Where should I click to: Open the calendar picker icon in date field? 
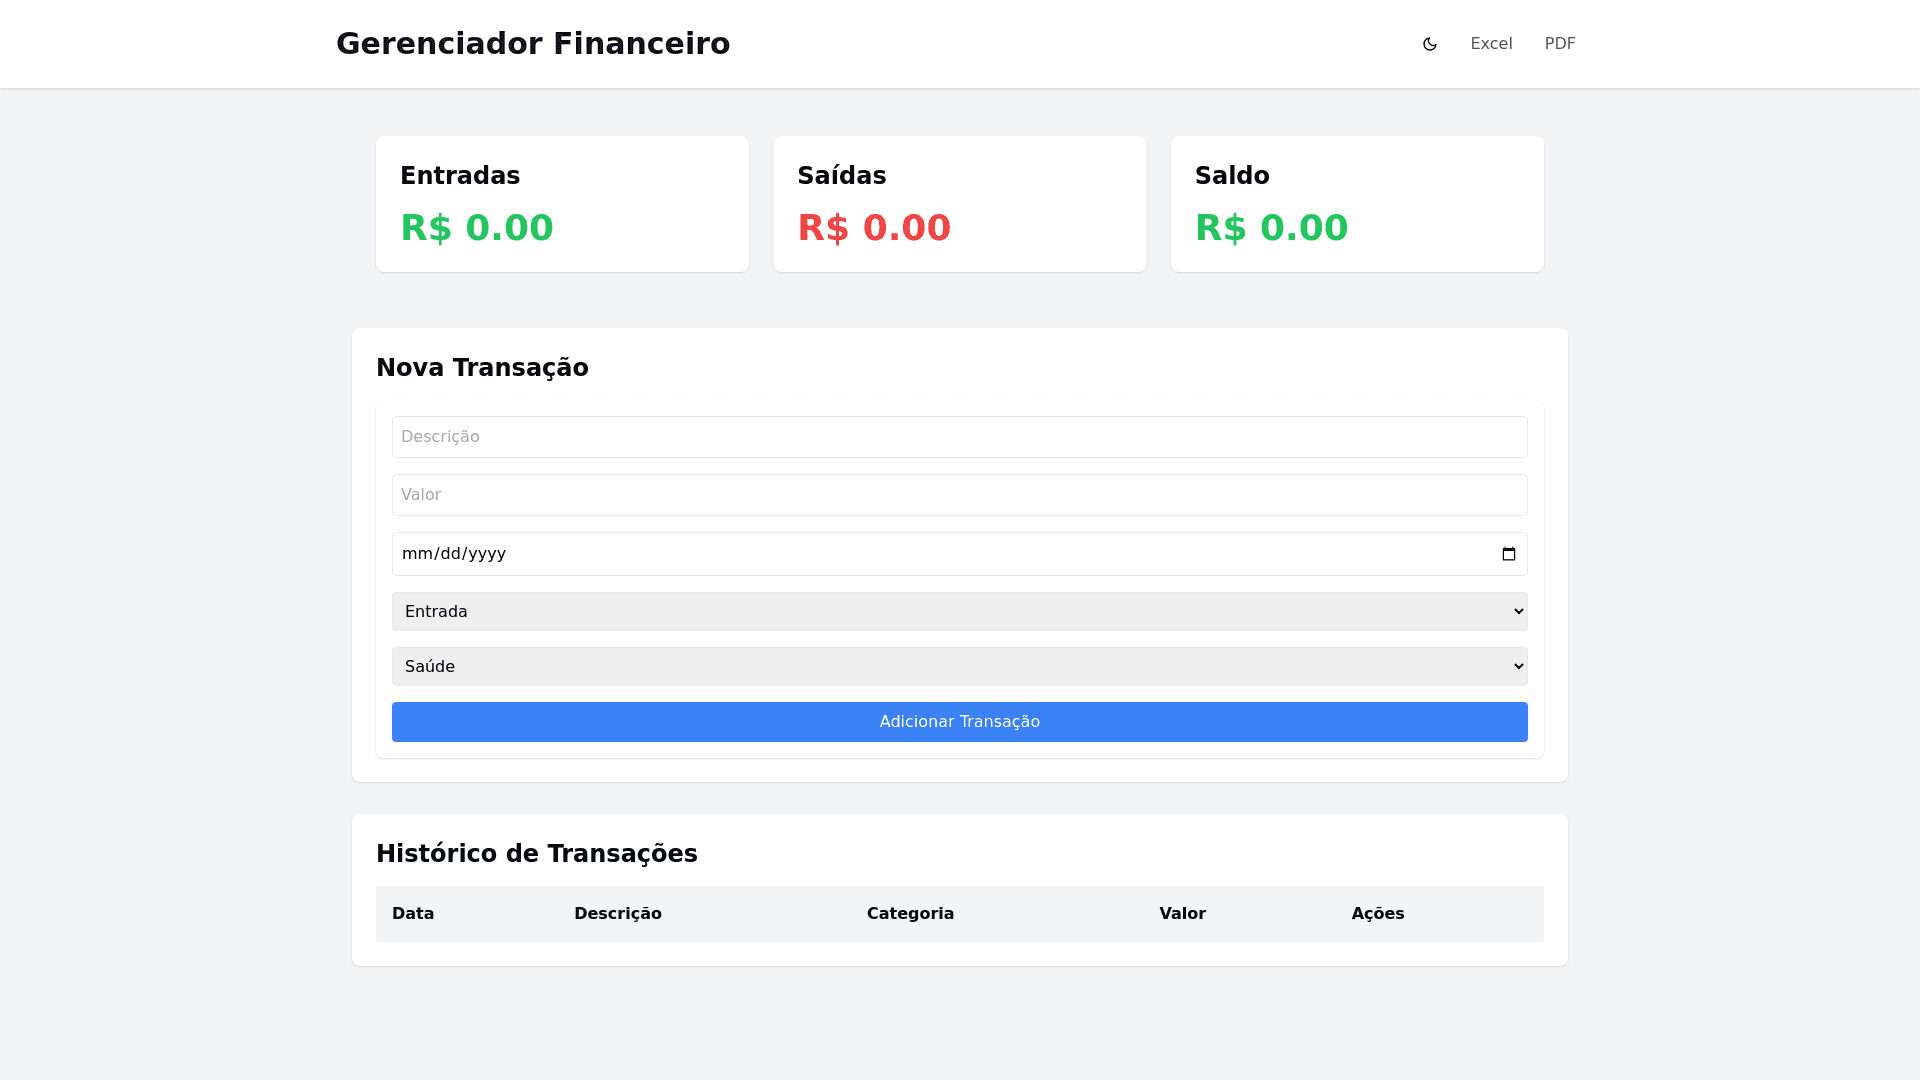click(x=1508, y=554)
